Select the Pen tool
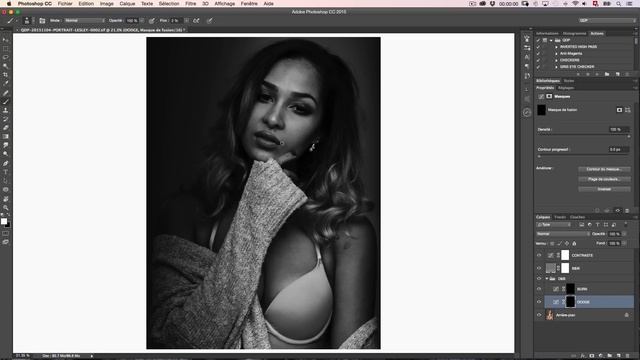The height and width of the screenshot is (360, 640). point(5,163)
